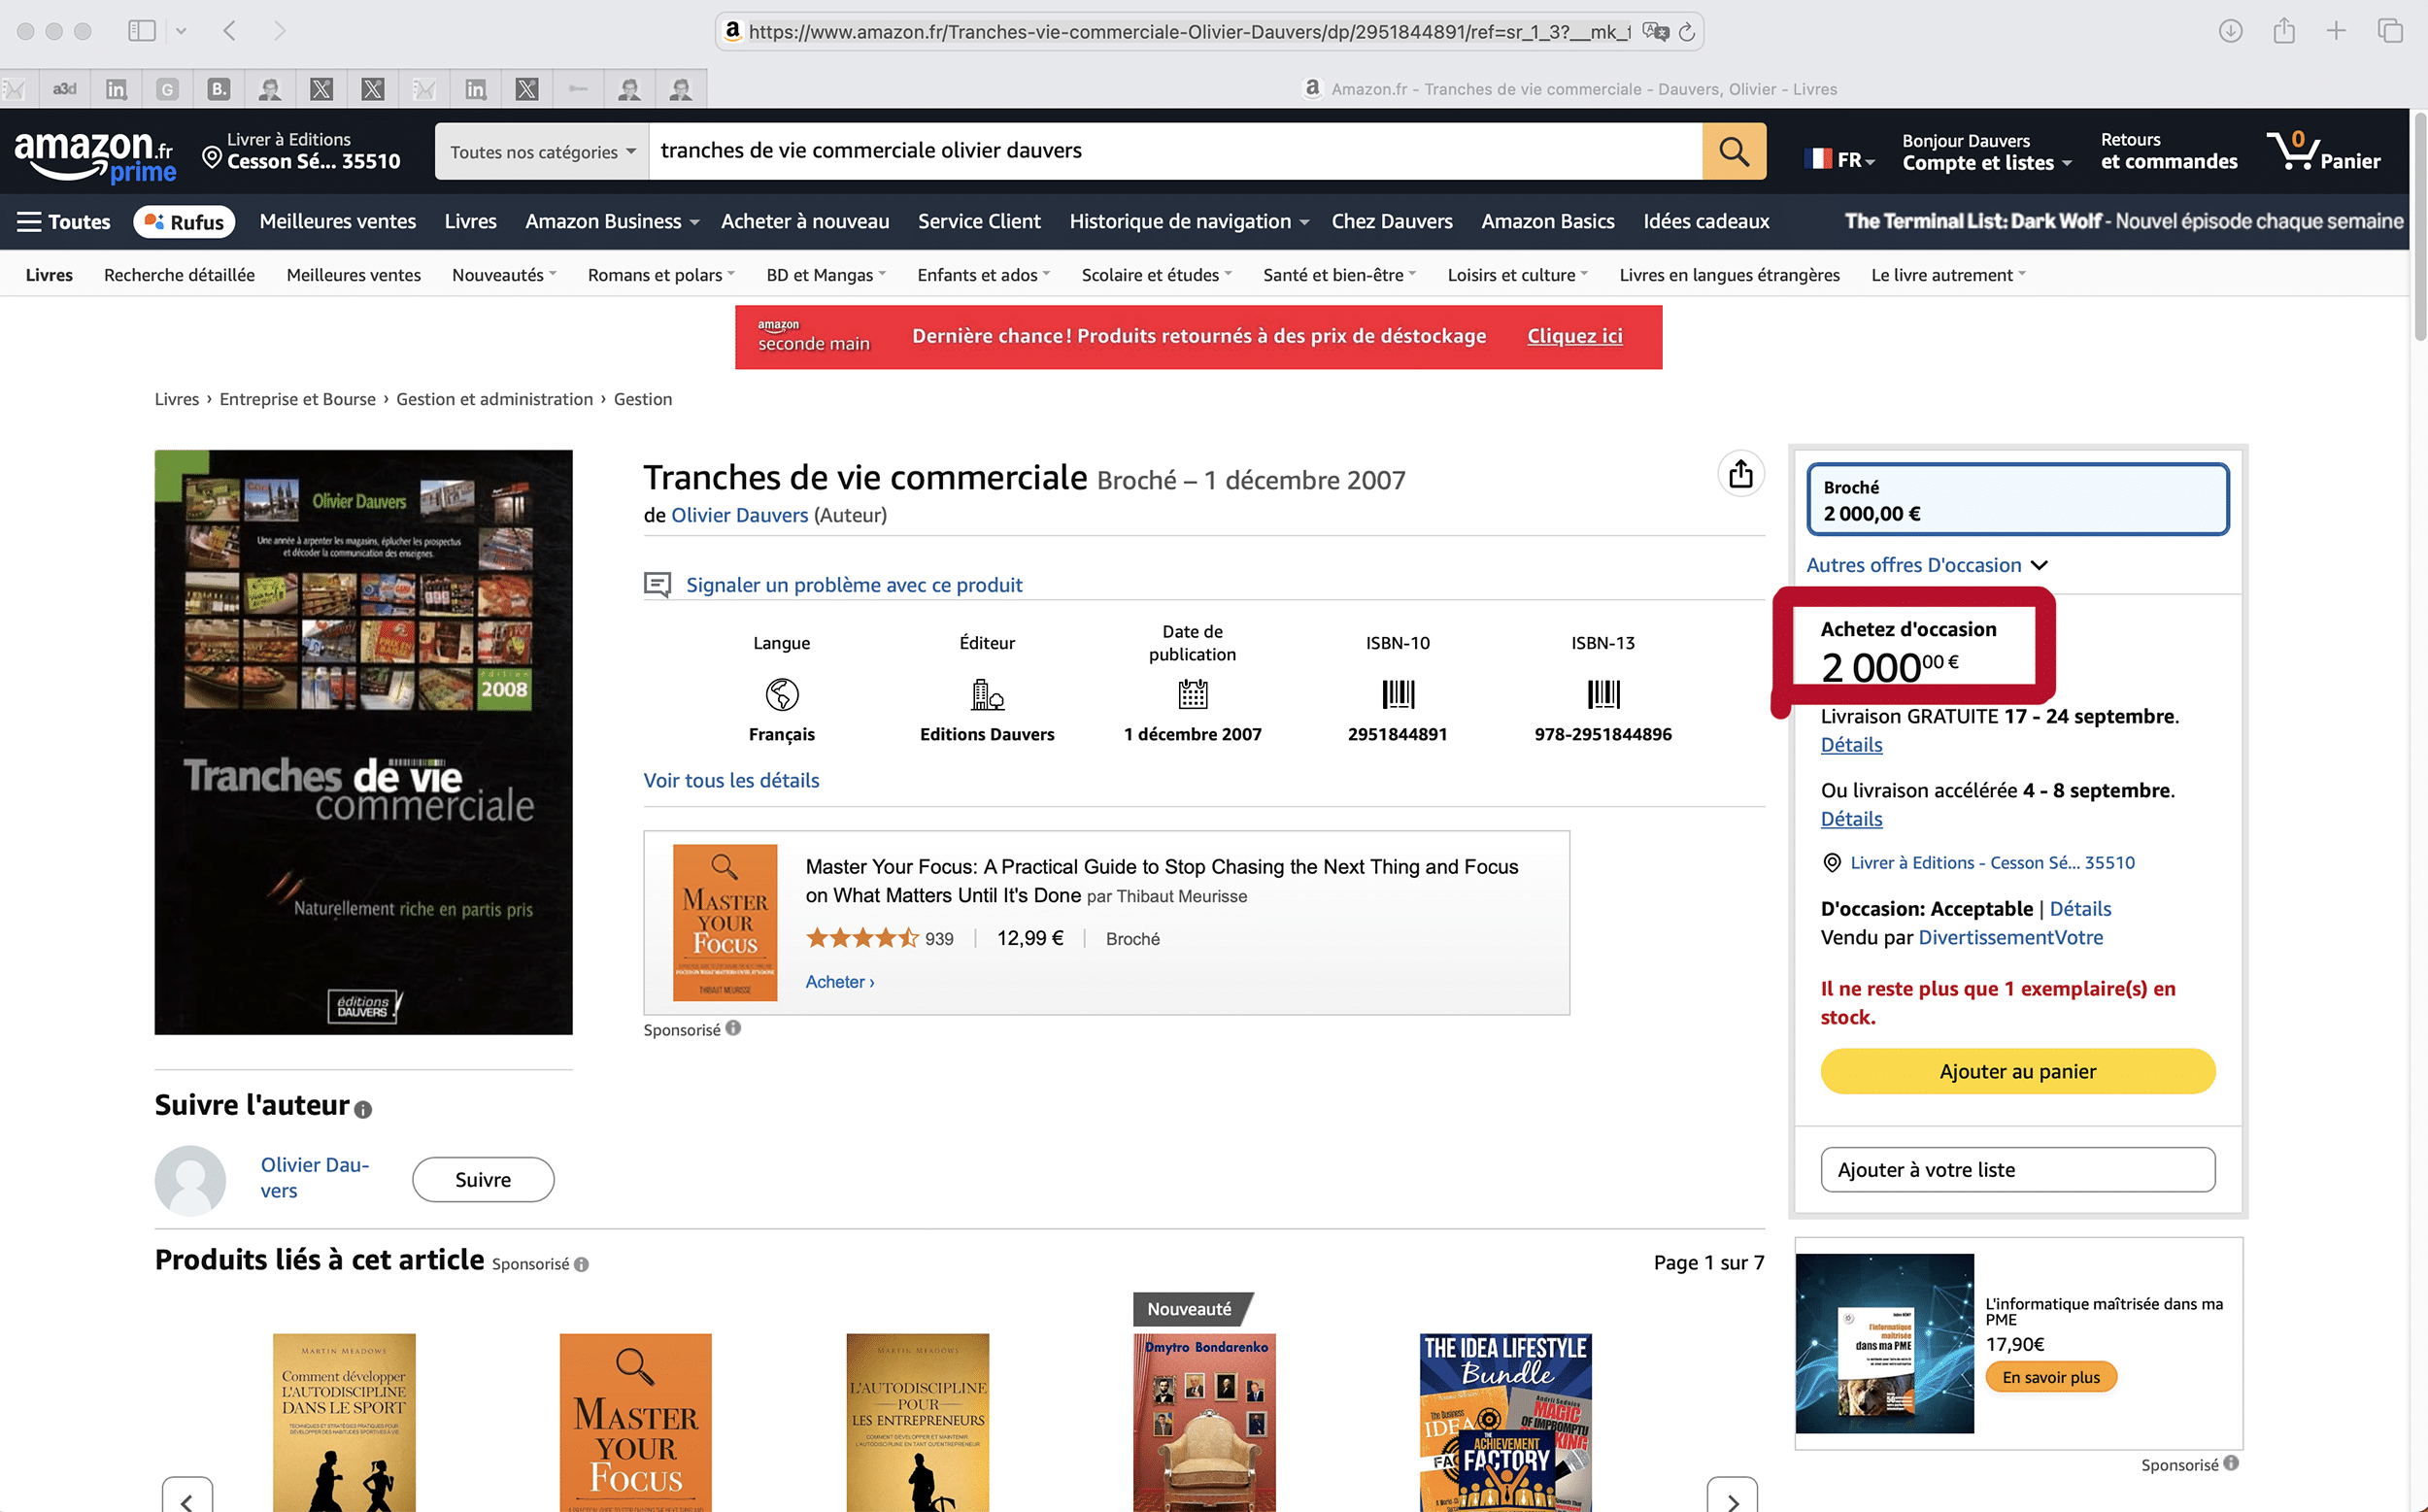Open Acheter à nouveau in the nav bar
This screenshot has width=2428, height=1512.
click(x=805, y=222)
